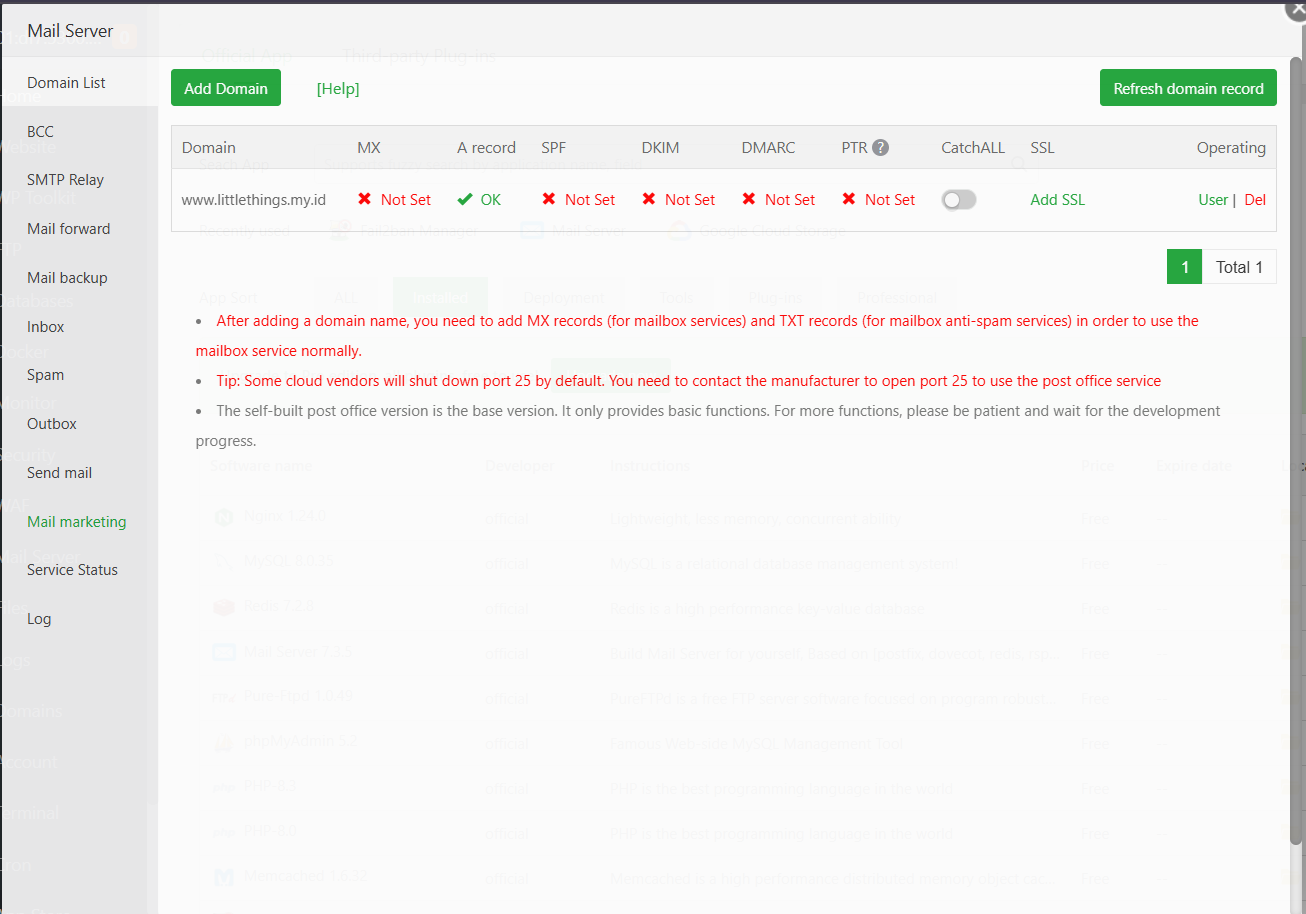Click Add SSL for the domain
This screenshot has height=914, width=1306.
pos(1057,199)
